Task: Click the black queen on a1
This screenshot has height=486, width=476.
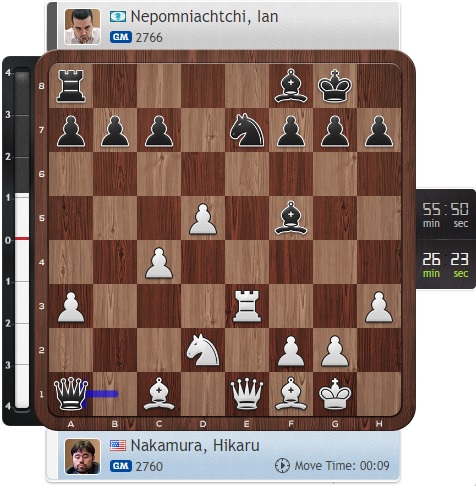Action: pyautogui.click(x=71, y=393)
